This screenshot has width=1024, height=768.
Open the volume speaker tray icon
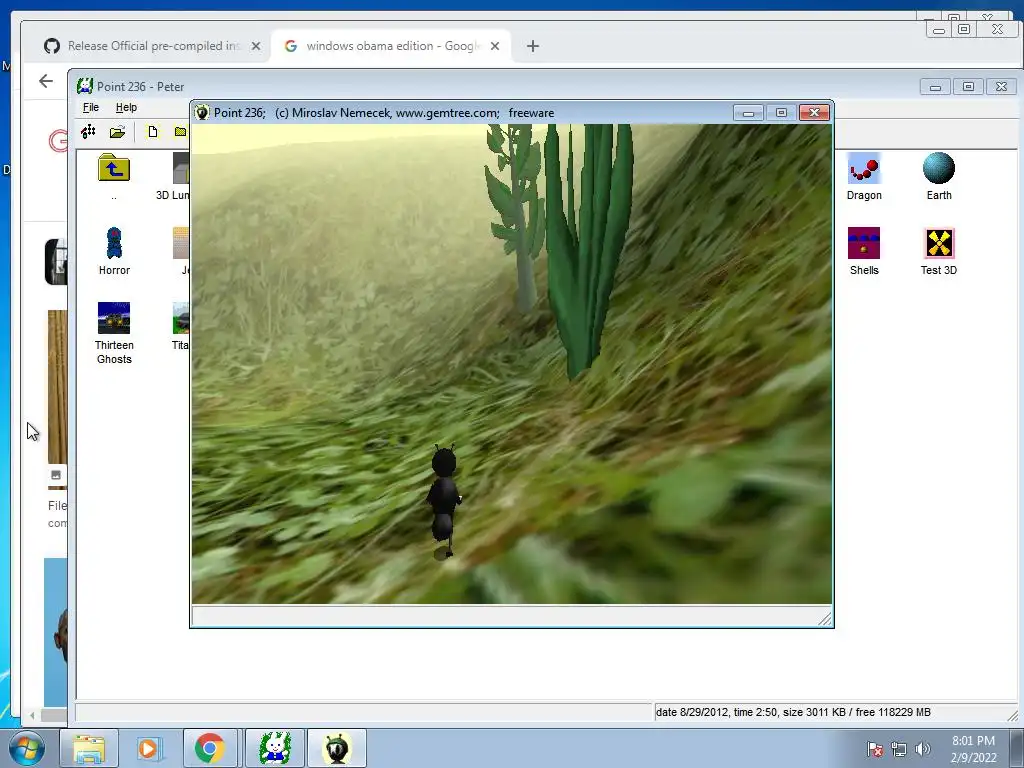pos(923,749)
